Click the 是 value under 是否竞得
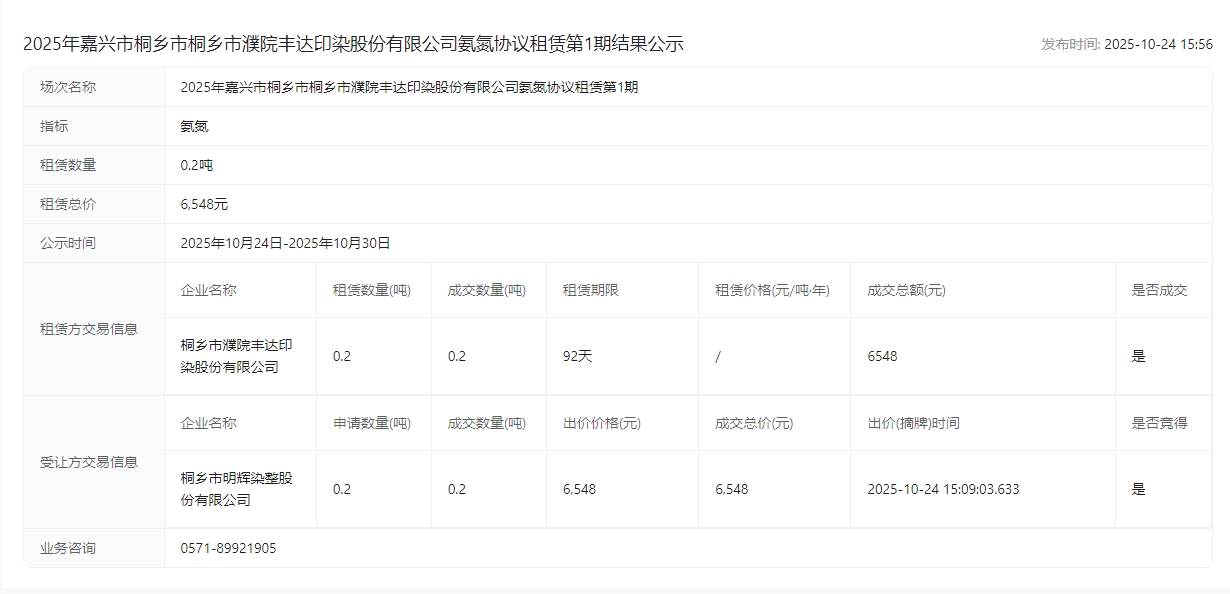The height and width of the screenshot is (594, 1230). click(x=1138, y=489)
